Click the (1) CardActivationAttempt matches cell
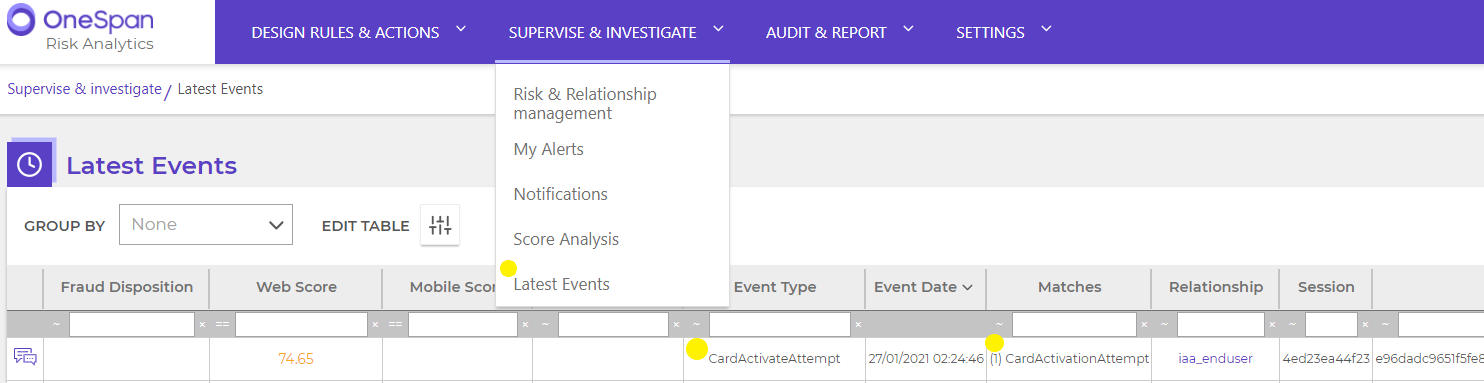Screen dimensions: 1484x383 (x=1069, y=358)
